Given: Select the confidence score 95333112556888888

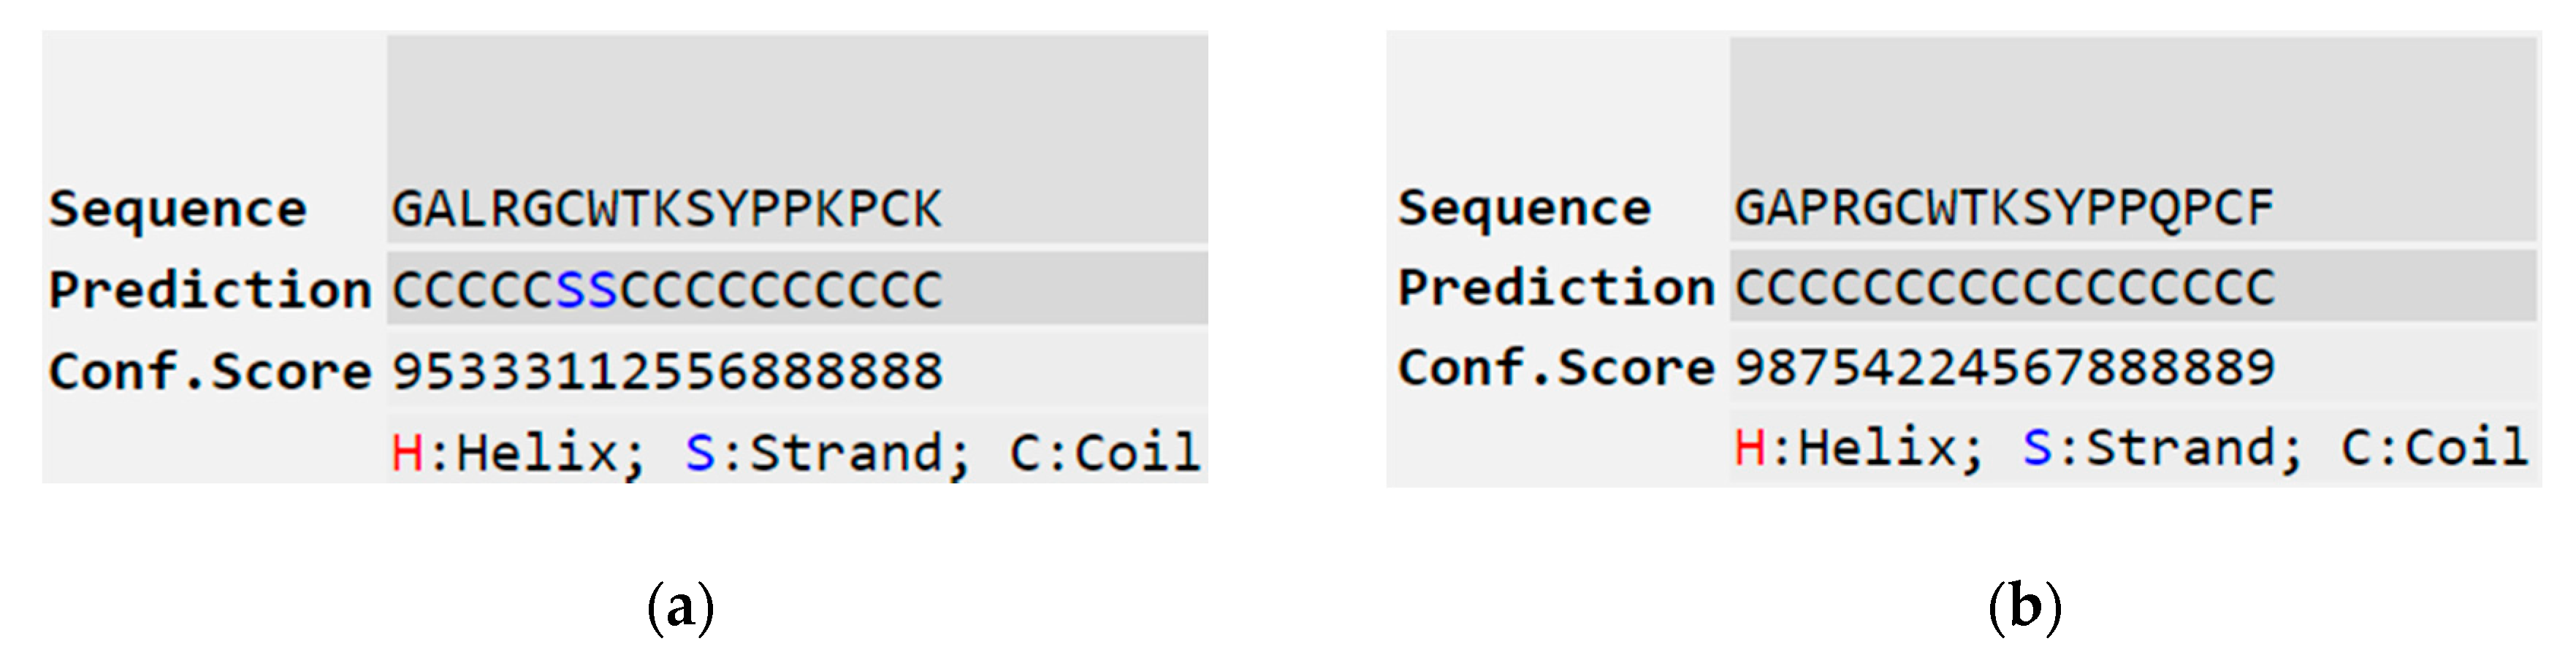Looking at the screenshot, I should [x=667, y=372].
